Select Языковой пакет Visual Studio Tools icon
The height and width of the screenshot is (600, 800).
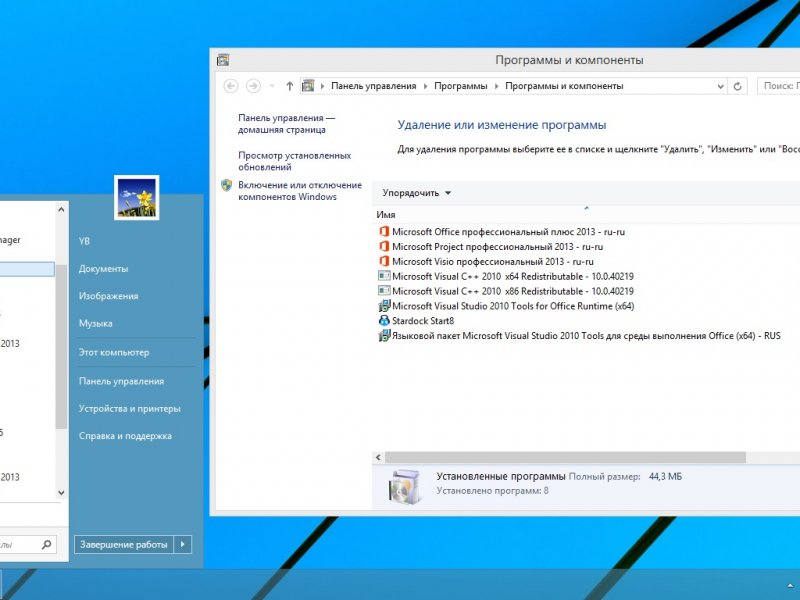(384, 336)
